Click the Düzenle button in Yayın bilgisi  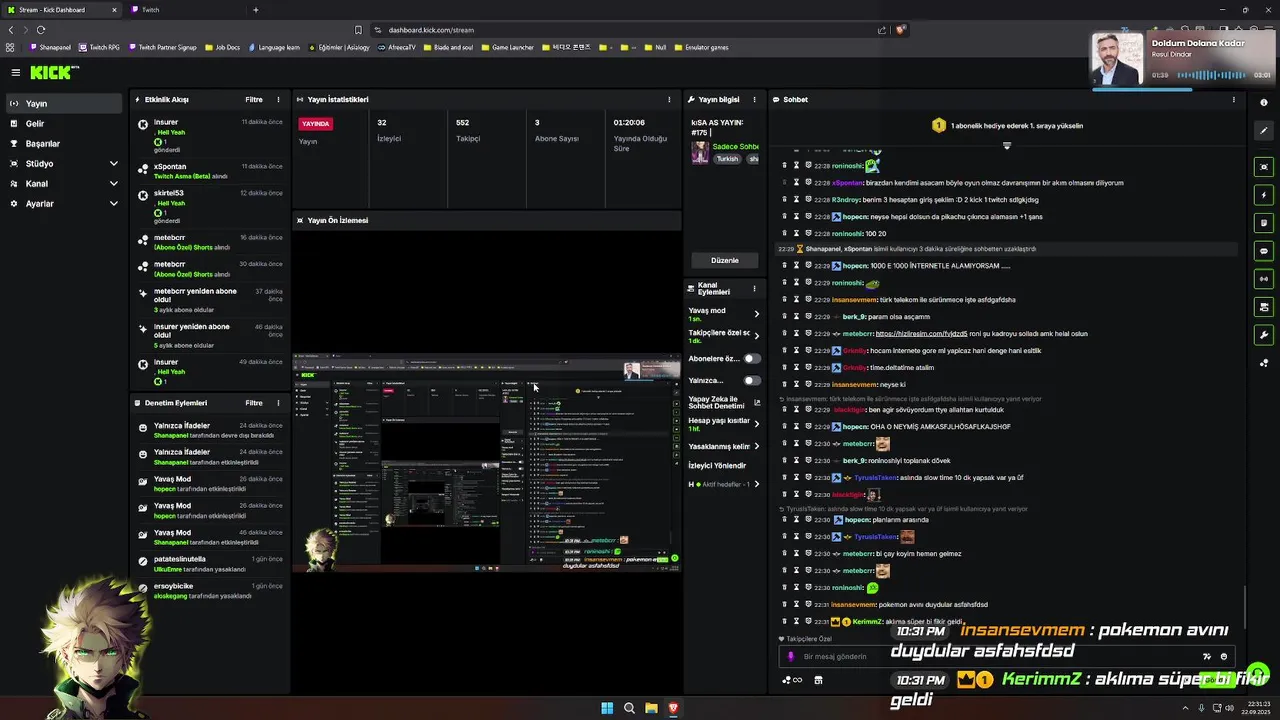[724, 260]
